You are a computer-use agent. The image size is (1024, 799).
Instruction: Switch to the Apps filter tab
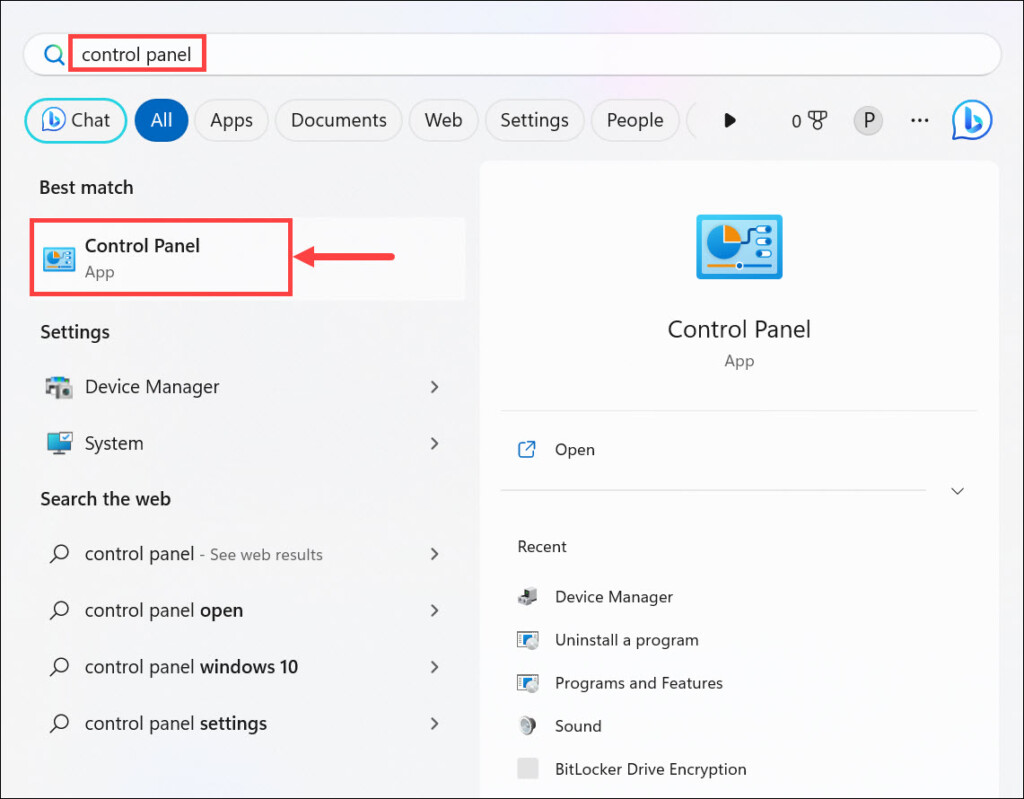231,120
